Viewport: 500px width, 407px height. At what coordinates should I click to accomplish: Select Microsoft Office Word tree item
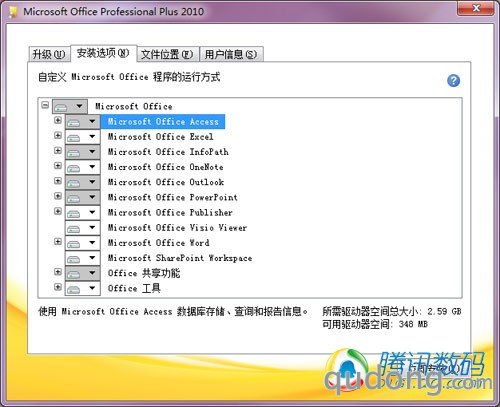(x=158, y=243)
